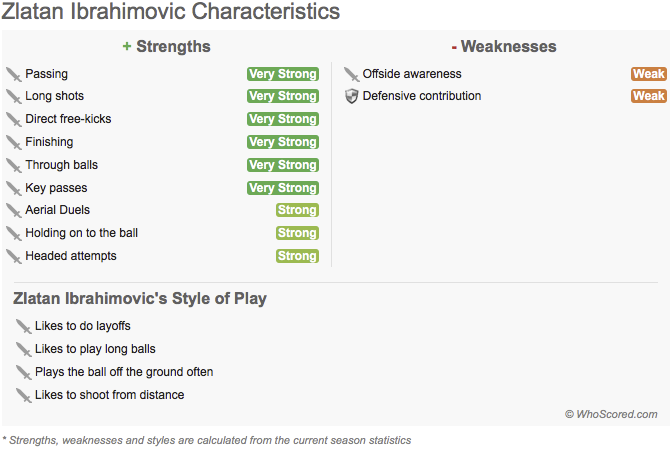This screenshot has width=670, height=450.
Task: Click the Very Strong badge for Passing
Action: pyautogui.click(x=283, y=74)
